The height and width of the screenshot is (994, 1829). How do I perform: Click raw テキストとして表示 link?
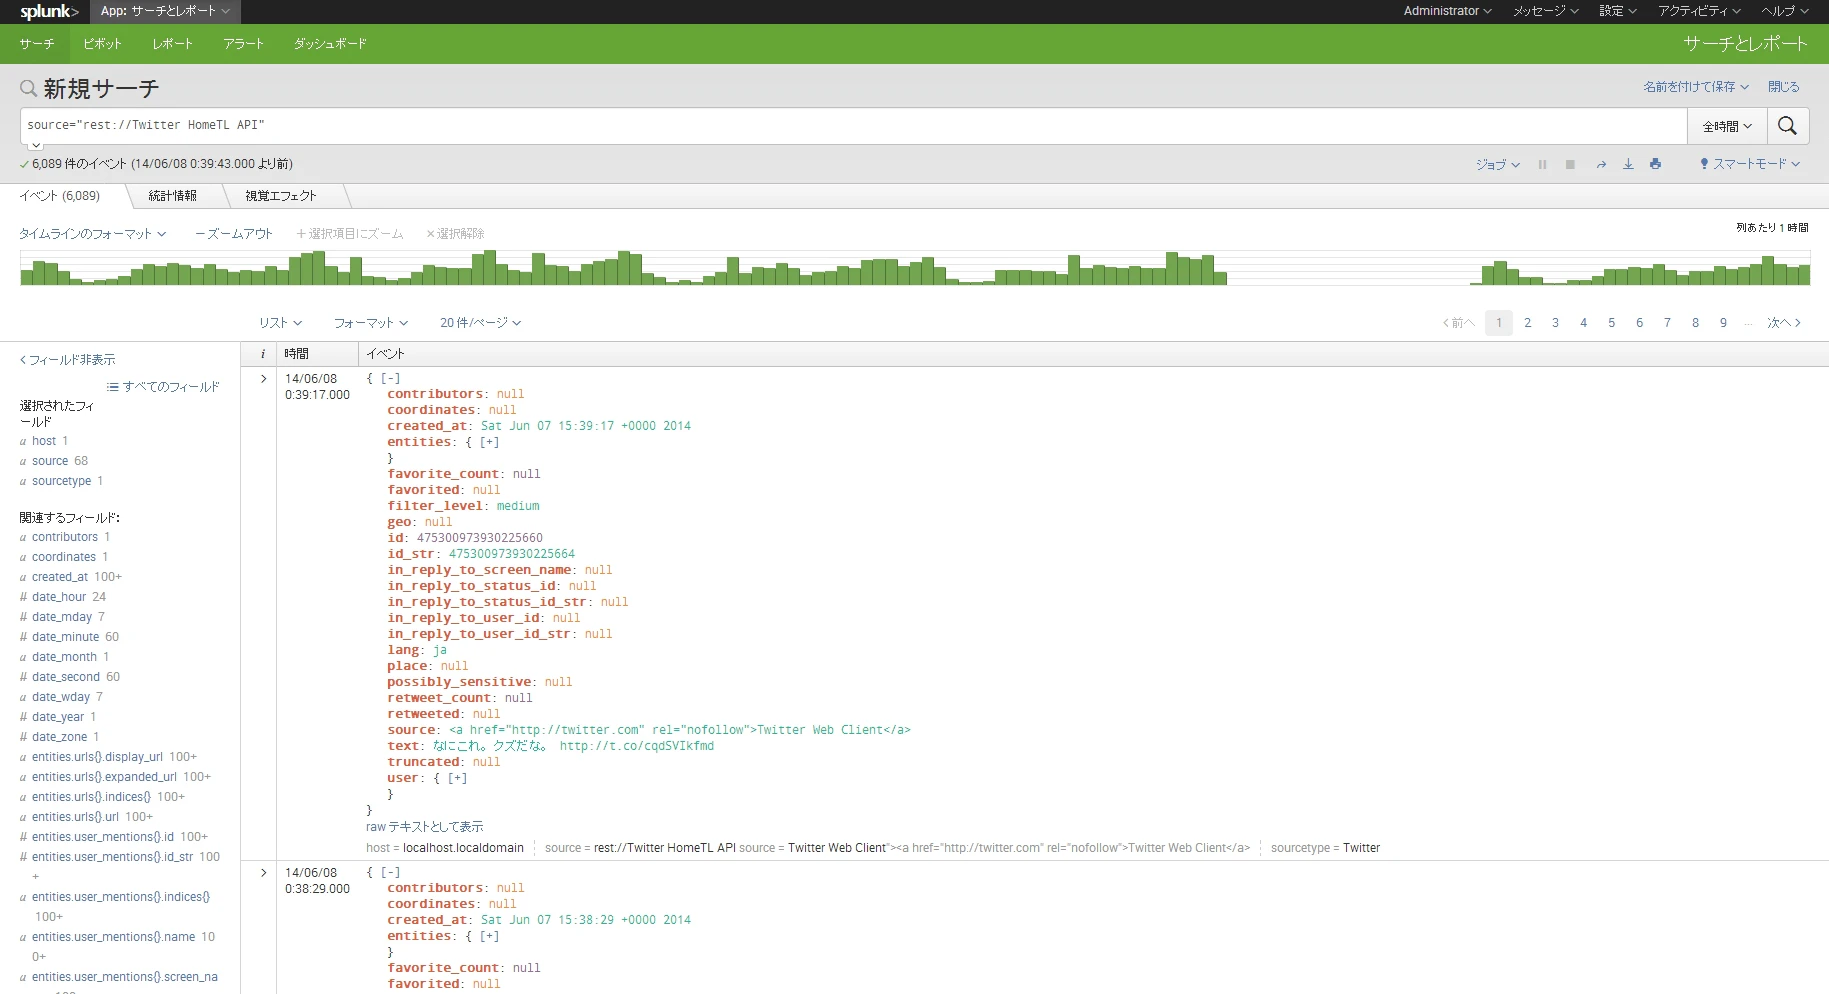click(x=424, y=827)
